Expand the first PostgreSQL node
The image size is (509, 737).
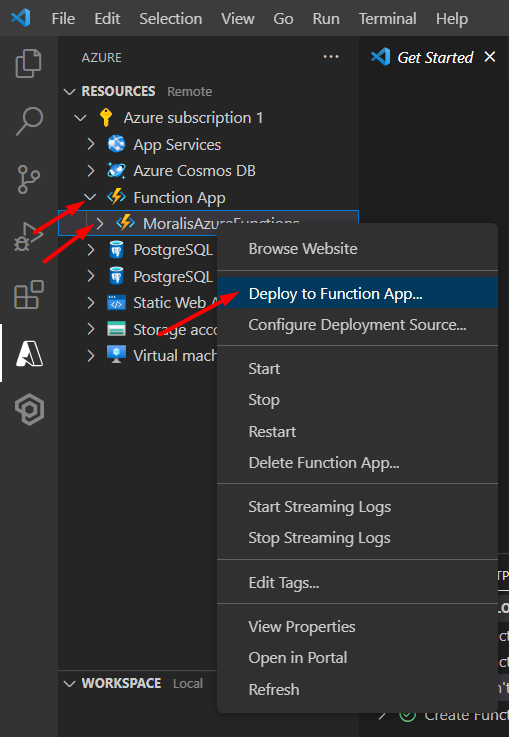[x=91, y=250]
